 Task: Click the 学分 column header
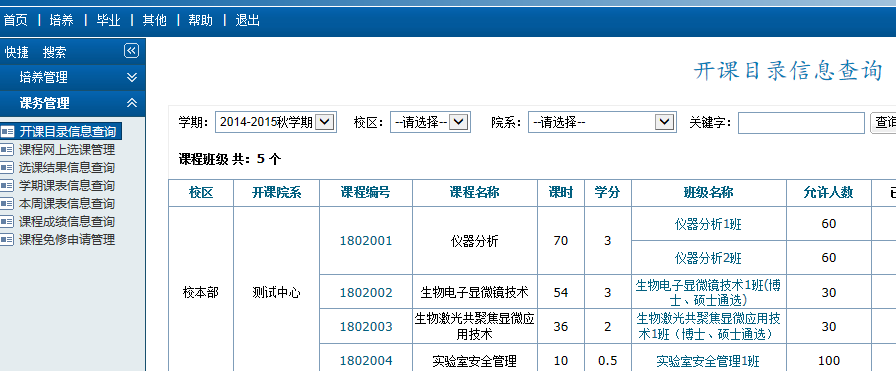tap(607, 193)
